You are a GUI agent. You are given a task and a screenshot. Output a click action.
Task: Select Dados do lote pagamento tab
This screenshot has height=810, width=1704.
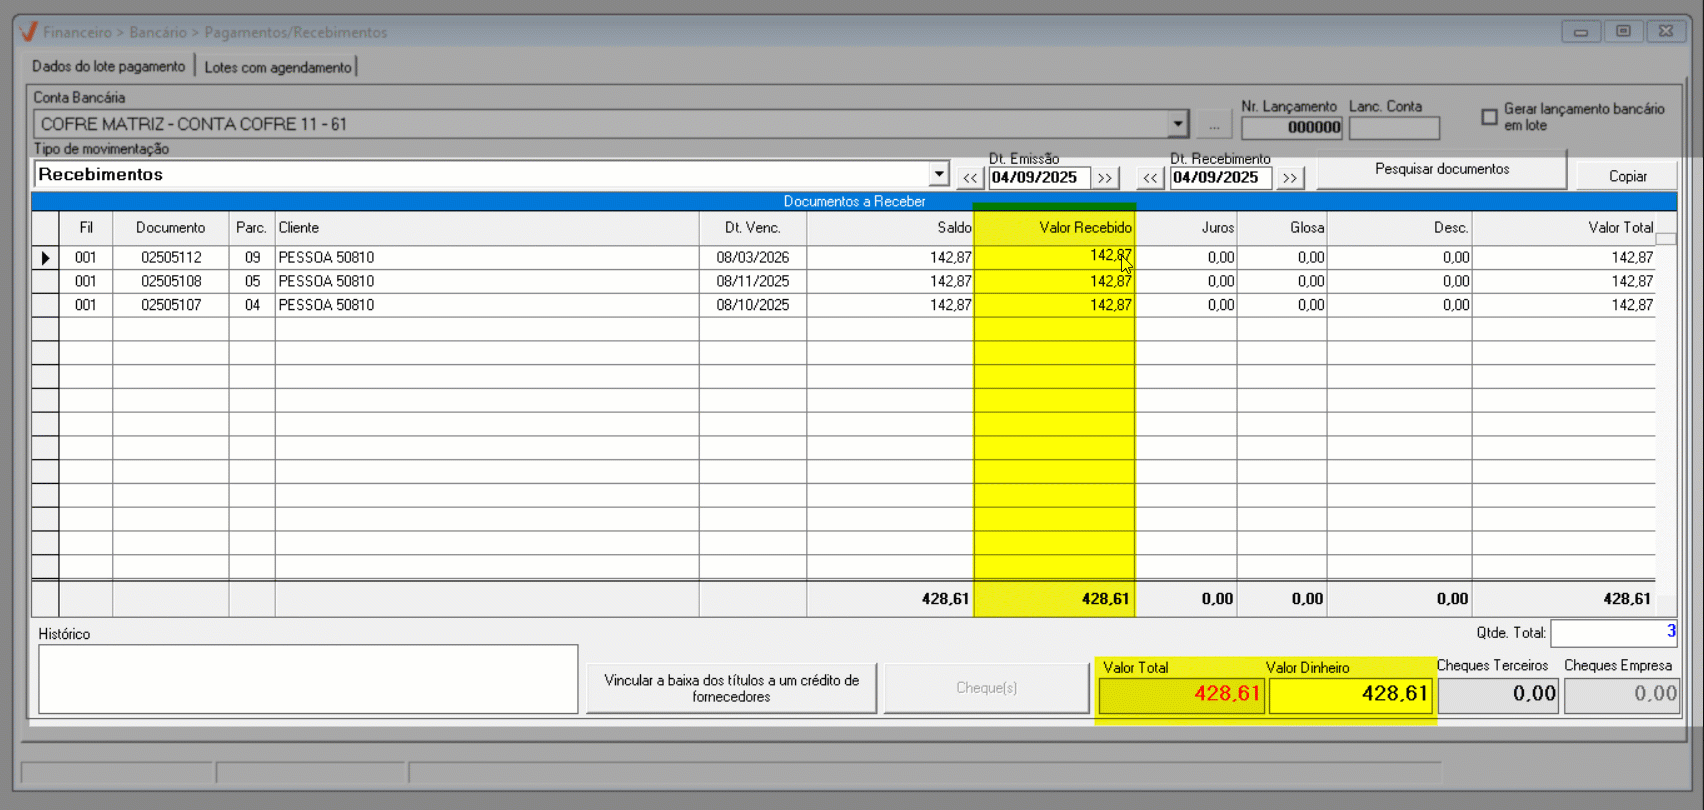(x=109, y=66)
